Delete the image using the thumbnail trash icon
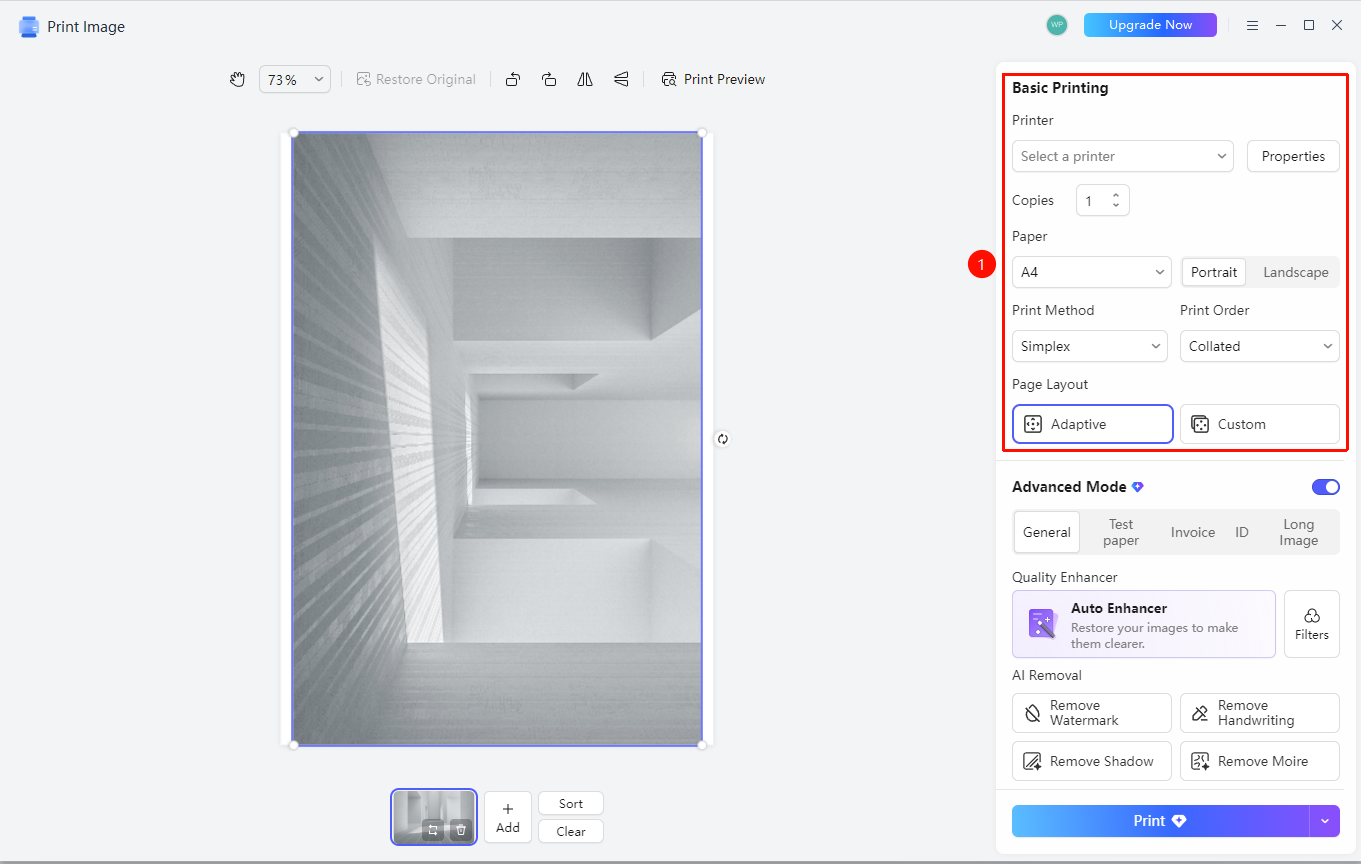The image size is (1361, 864). click(x=460, y=829)
